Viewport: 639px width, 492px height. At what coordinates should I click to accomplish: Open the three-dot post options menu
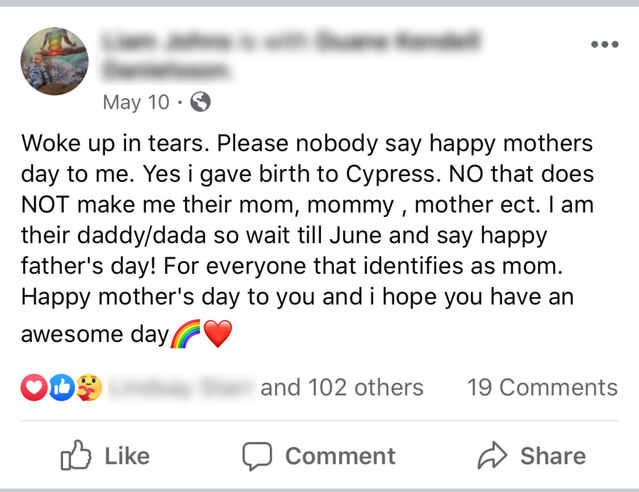(x=604, y=46)
